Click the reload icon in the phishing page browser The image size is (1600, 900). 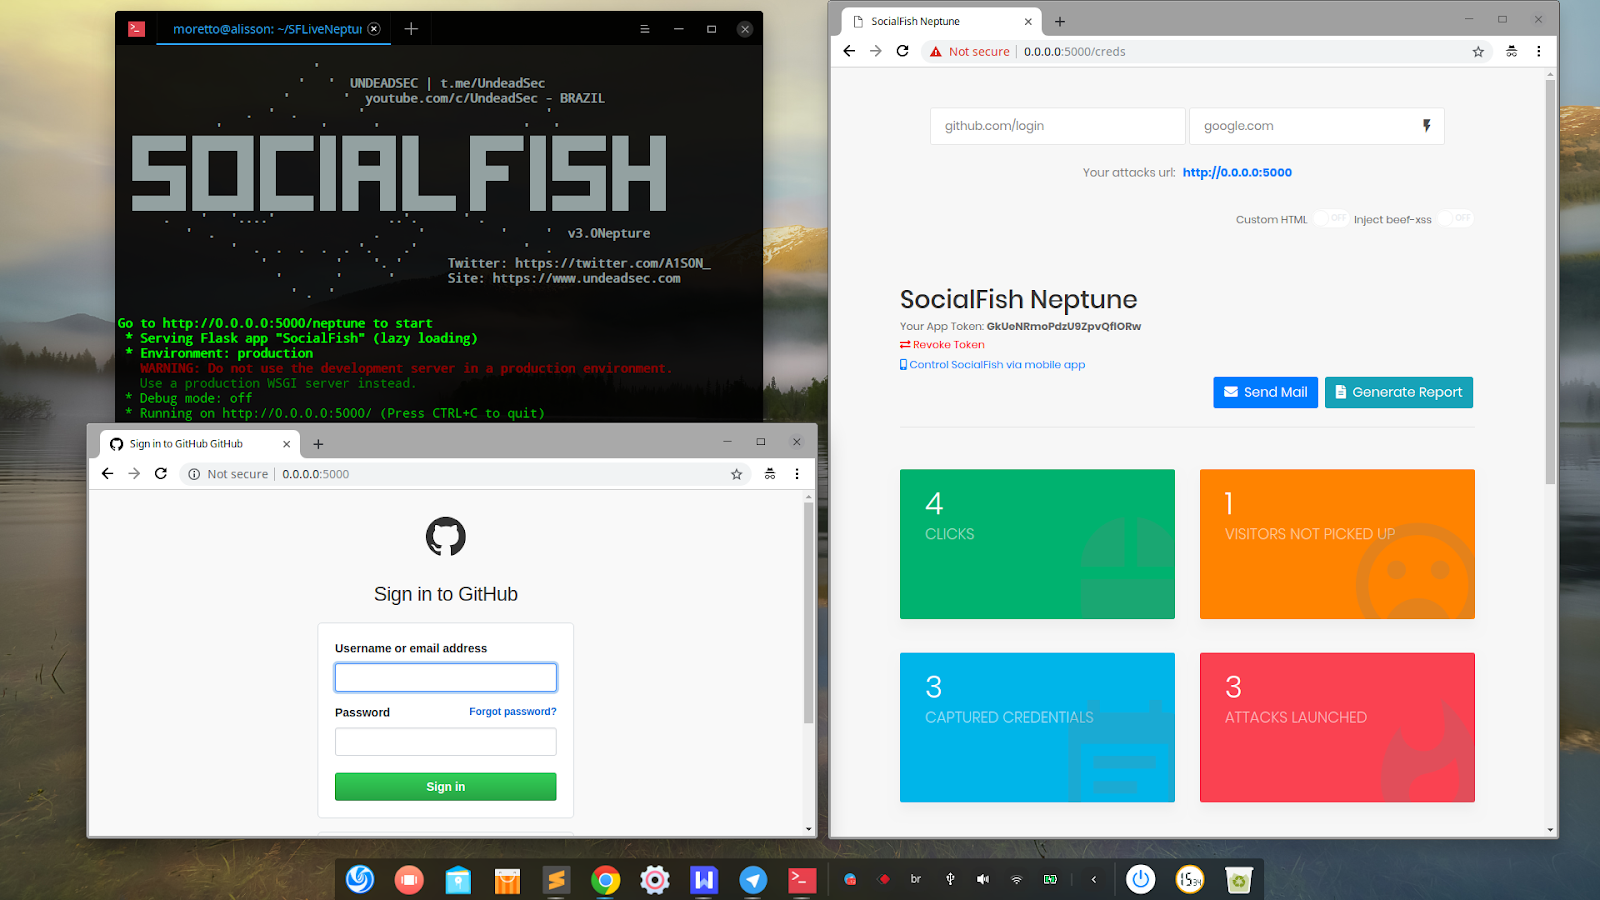[x=161, y=473]
